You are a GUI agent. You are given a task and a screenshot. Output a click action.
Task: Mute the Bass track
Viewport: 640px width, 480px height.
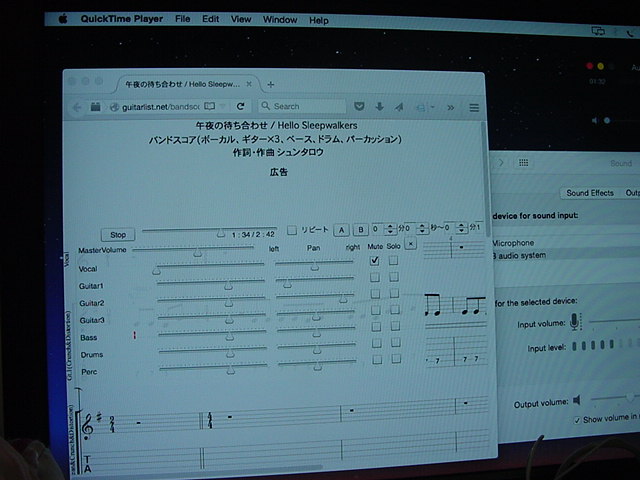pyautogui.click(x=376, y=327)
